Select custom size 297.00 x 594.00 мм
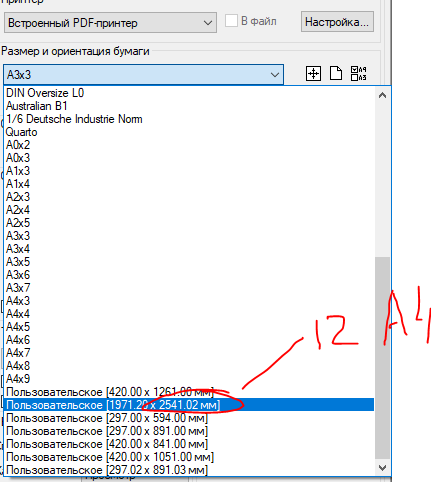 [189, 418]
